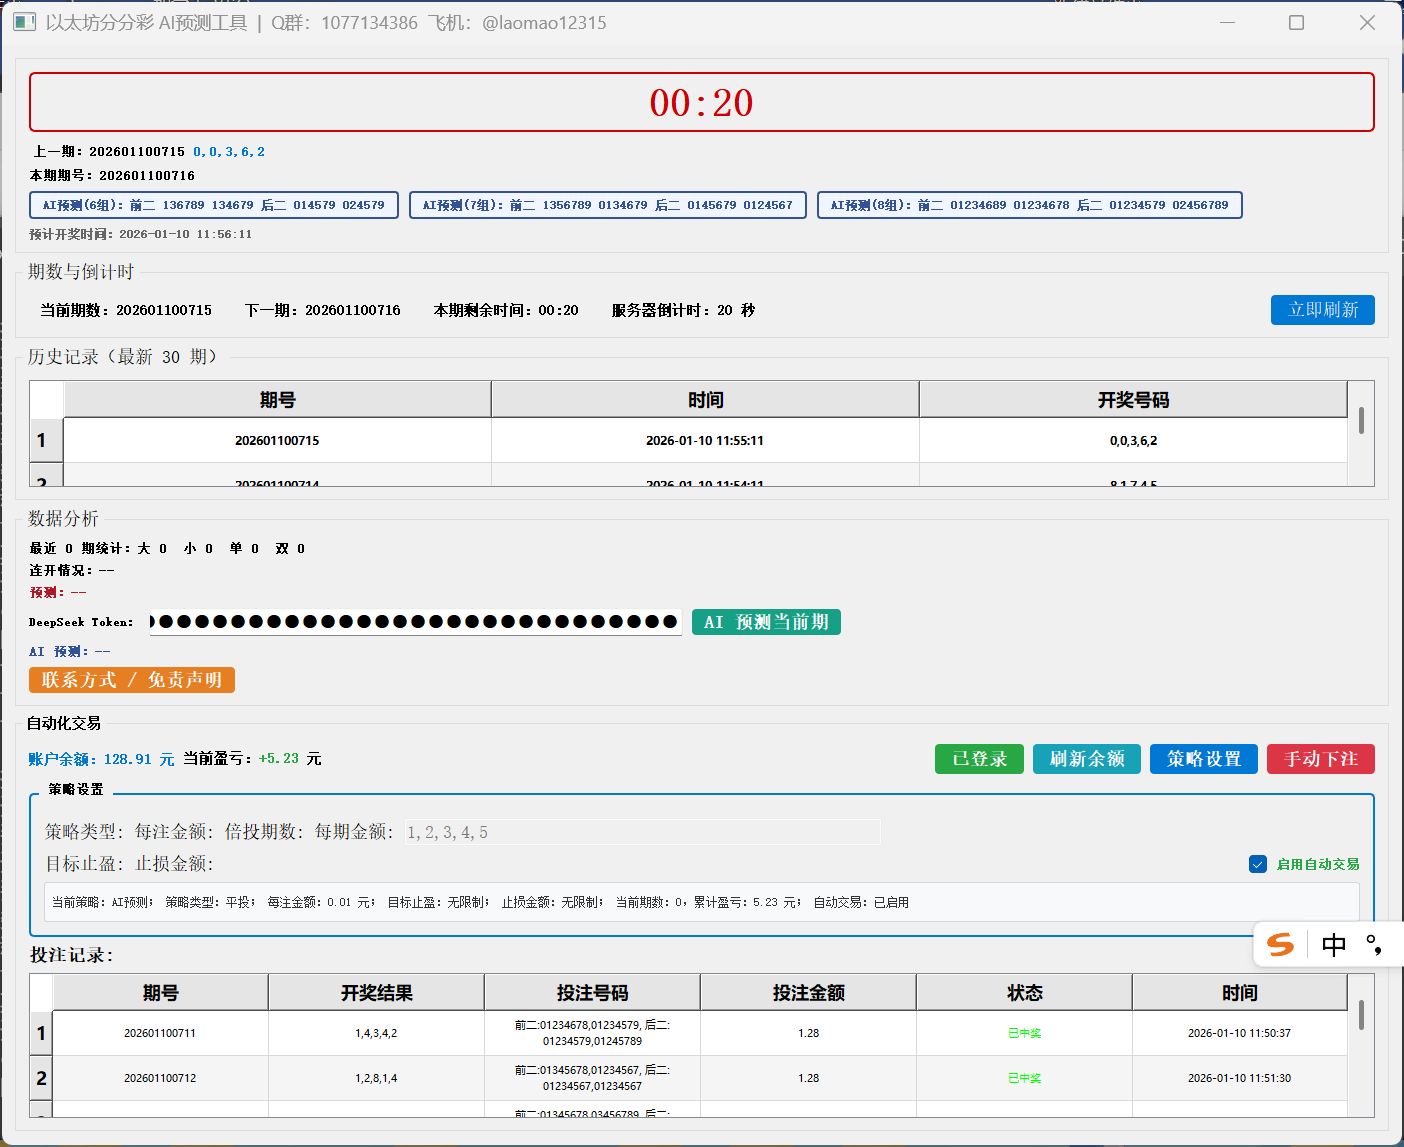The width and height of the screenshot is (1404, 1147).
Task: Click the DeepSeek Token input field
Action: pyautogui.click(x=417, y=621)
